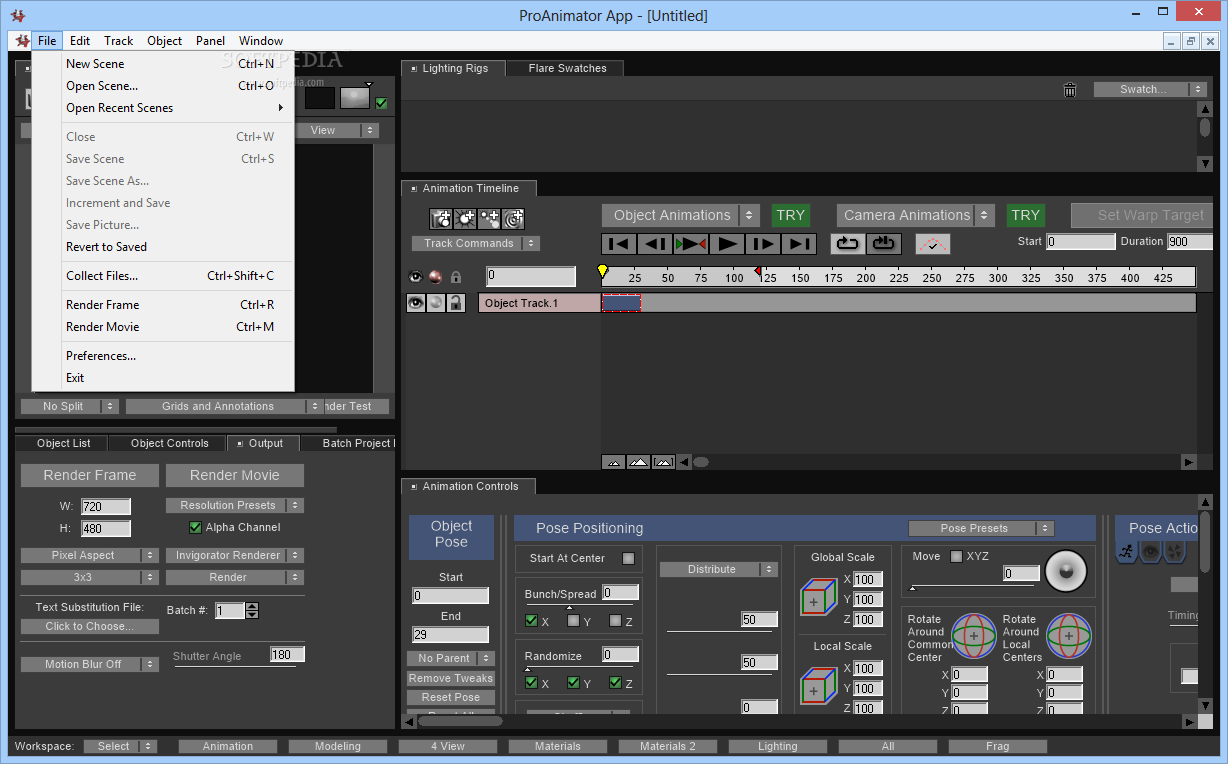
Task: Check Bunch/Spread Y checkbox
Action: pyautogui.click(x=573, y=621)
